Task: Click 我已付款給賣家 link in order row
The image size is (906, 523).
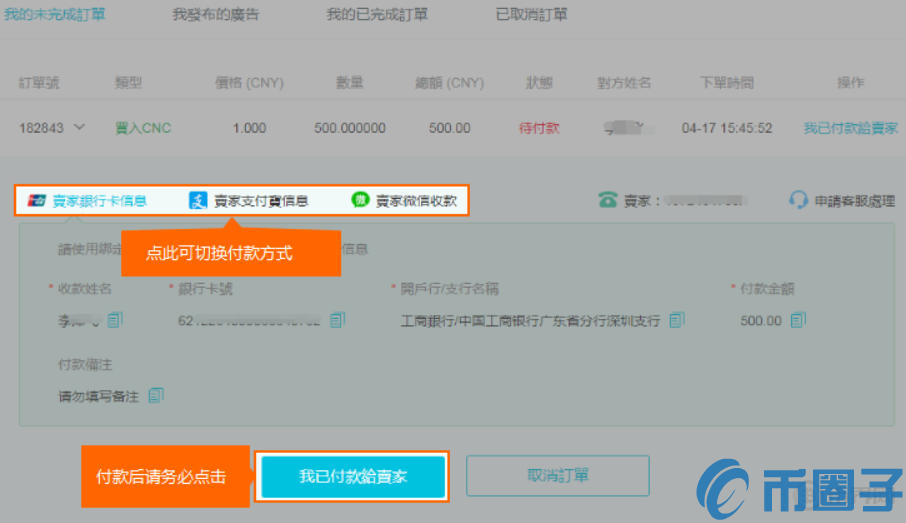Action: (x=849, y=128)
